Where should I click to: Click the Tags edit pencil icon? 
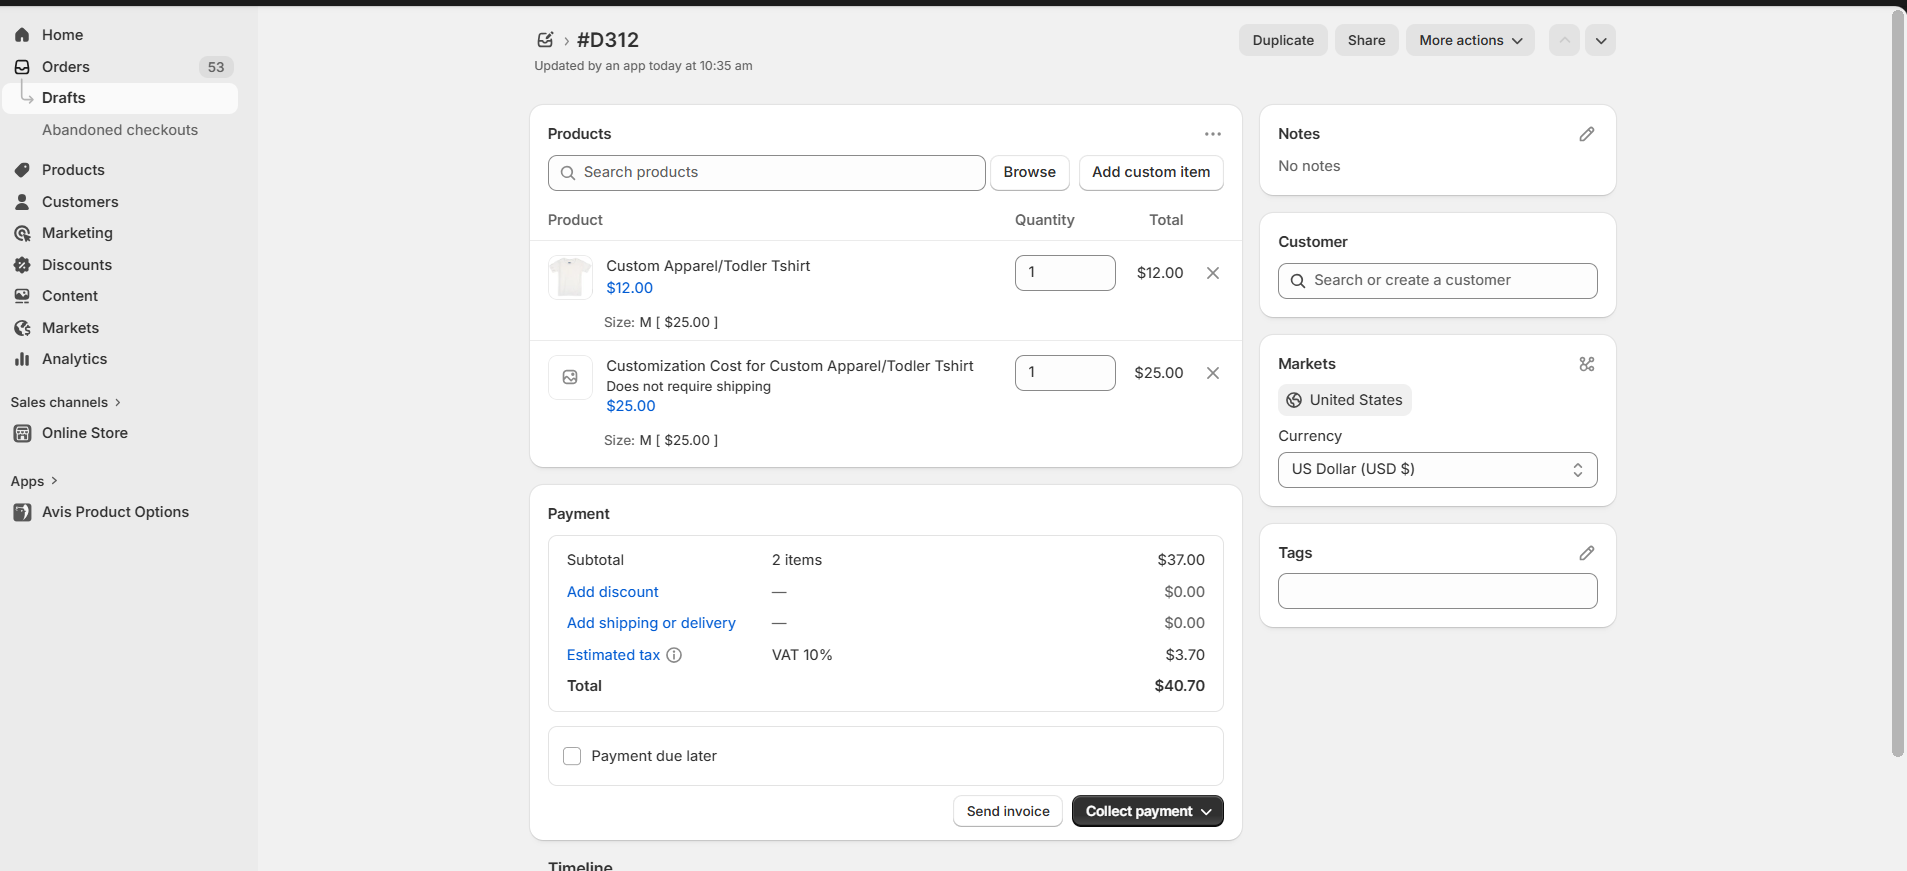(x=1586, y=553)
